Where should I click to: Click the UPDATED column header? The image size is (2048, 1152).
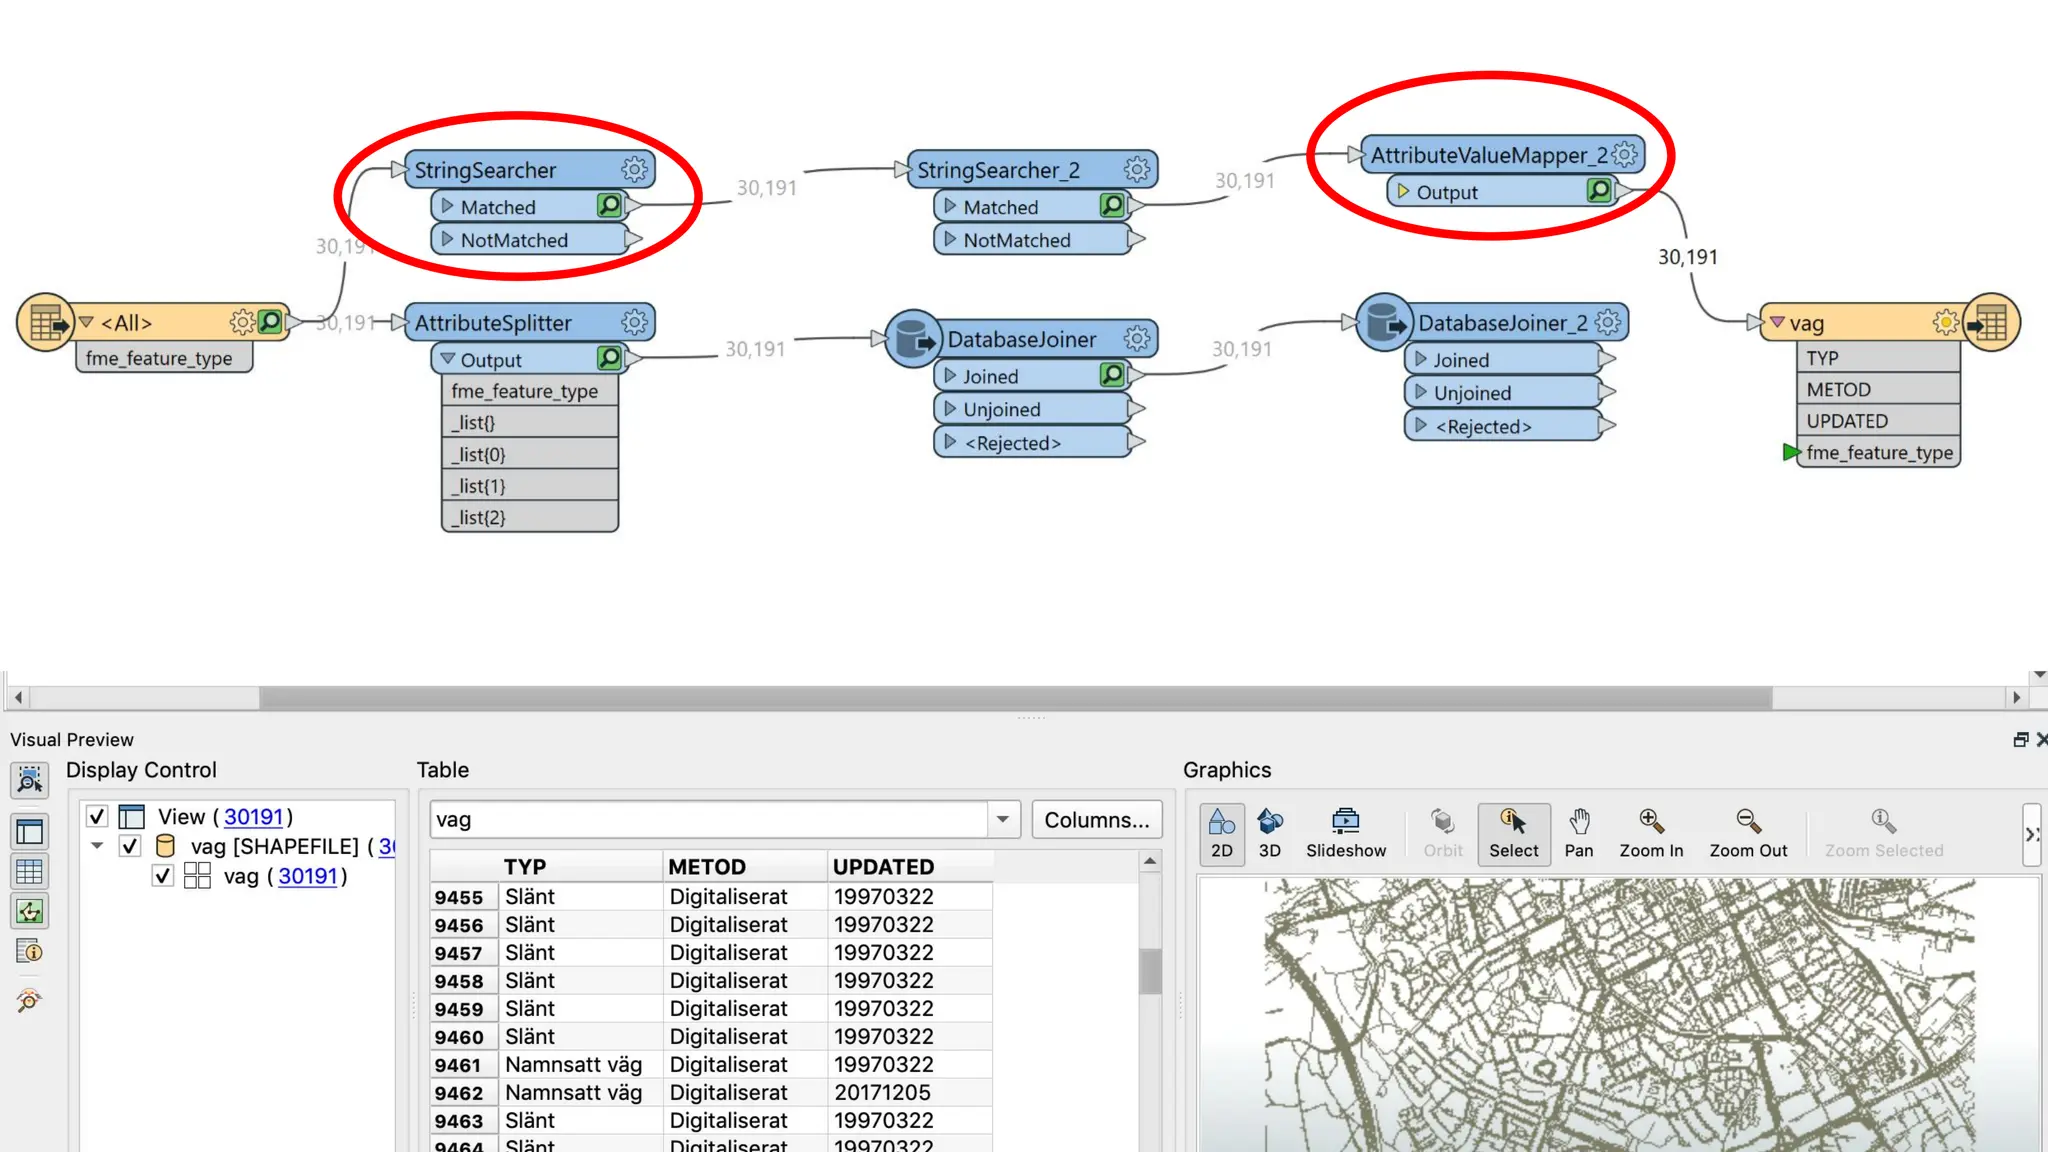click(883, 866)
